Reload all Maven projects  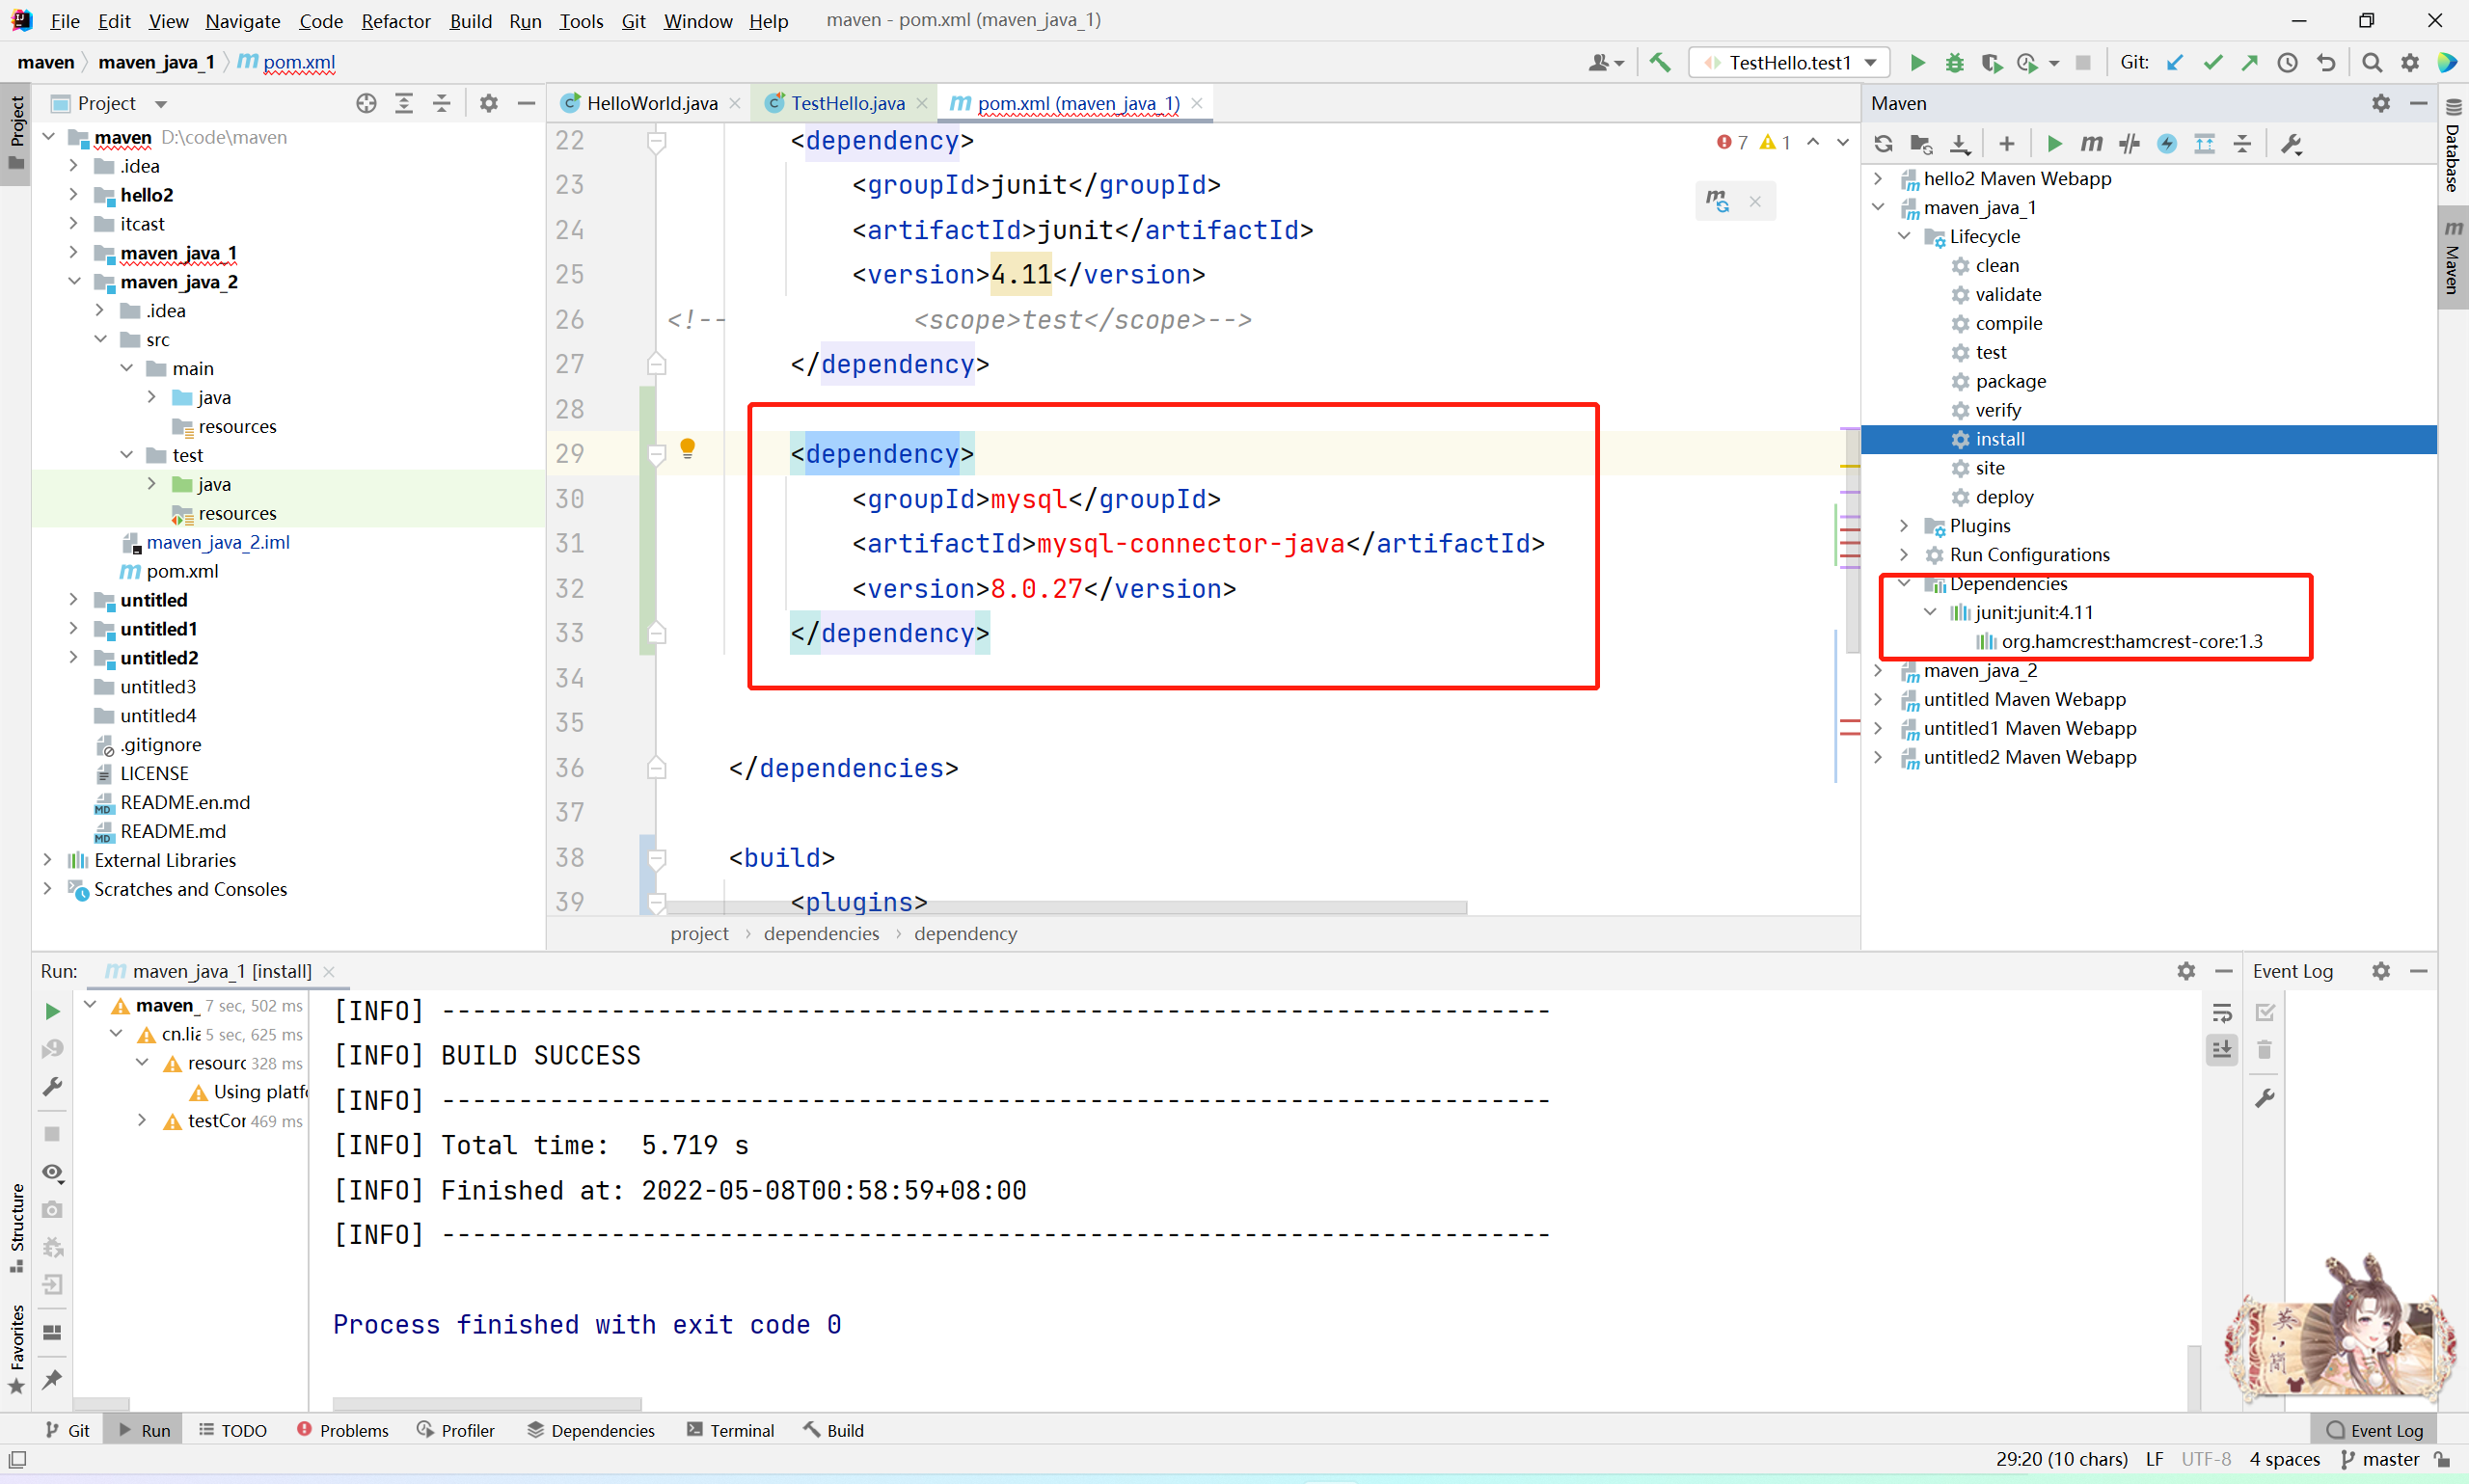1884,143
